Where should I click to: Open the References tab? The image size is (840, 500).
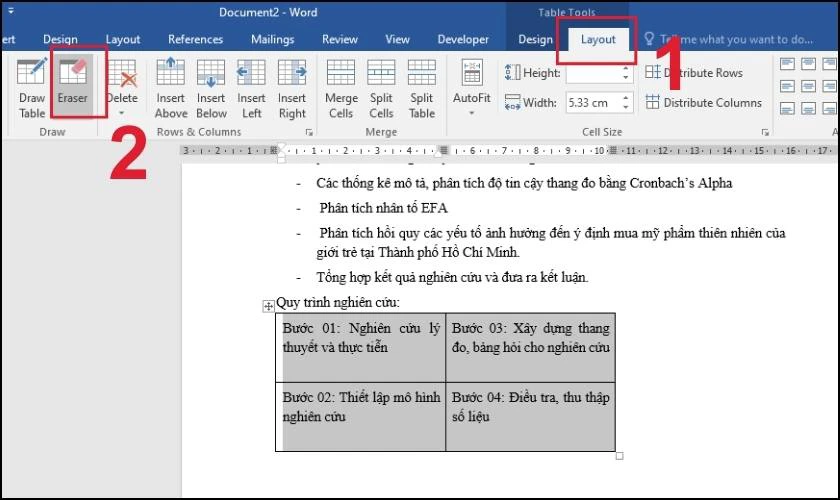[195, 39]
